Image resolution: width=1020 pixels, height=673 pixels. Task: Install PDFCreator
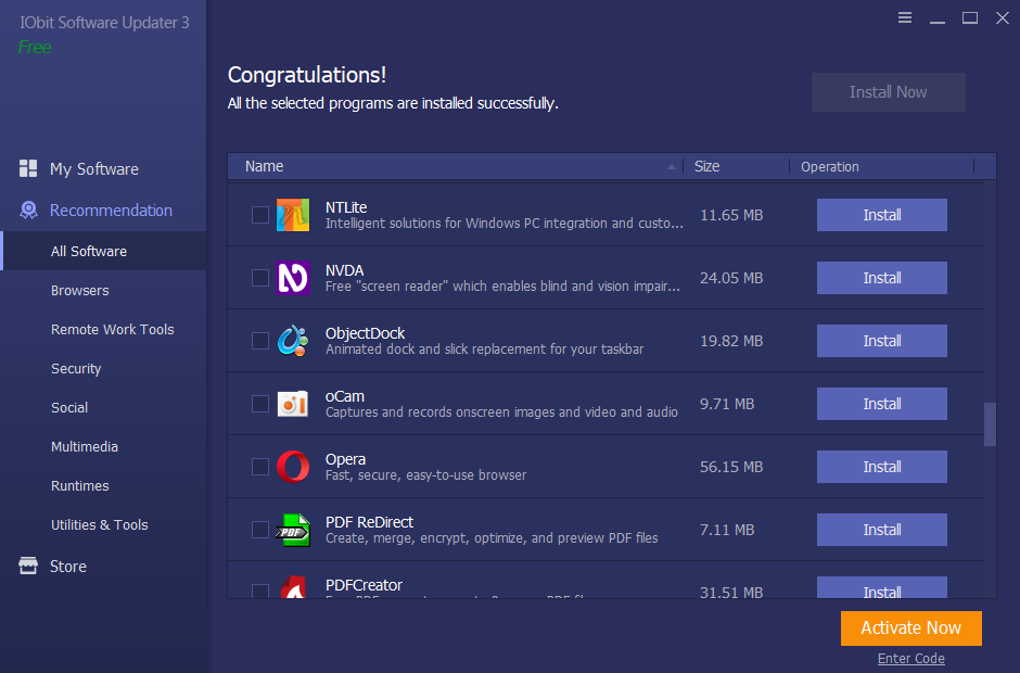881,588
